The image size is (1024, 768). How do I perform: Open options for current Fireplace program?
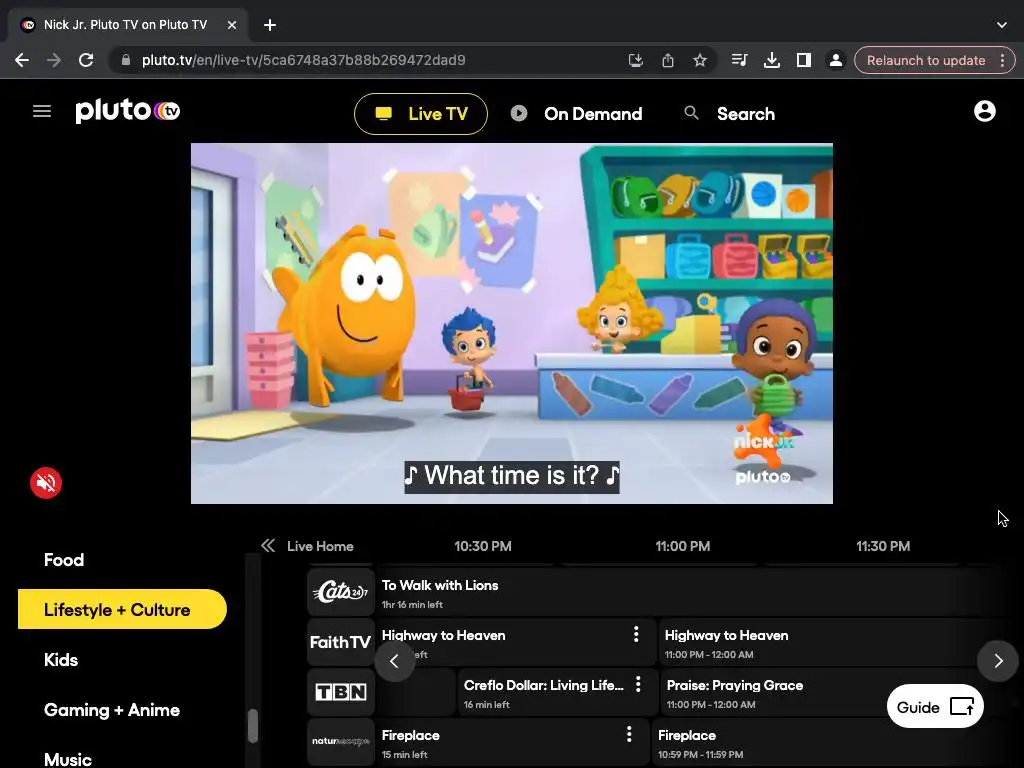[629, 734]
